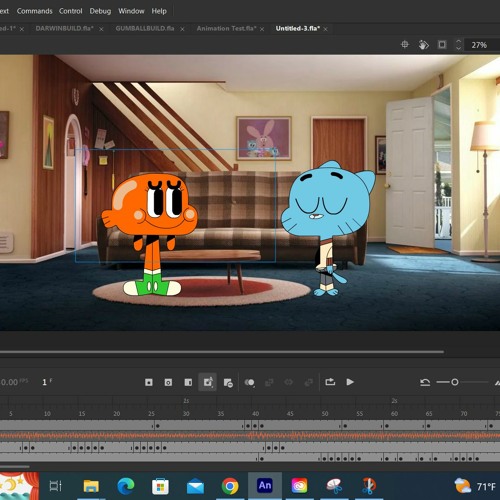Click frame 50 on the timeline ruler
Image resolution: width=500 pixels, height=500 pixels.
tap(325, 414)
